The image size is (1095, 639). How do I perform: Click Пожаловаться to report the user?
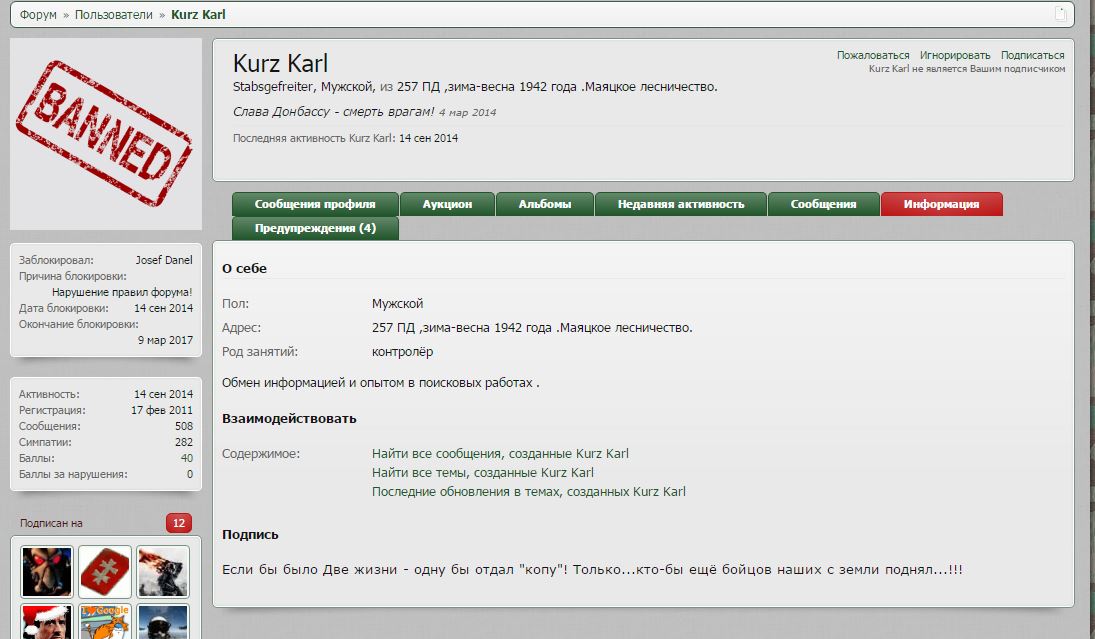(x=873, y=55)
